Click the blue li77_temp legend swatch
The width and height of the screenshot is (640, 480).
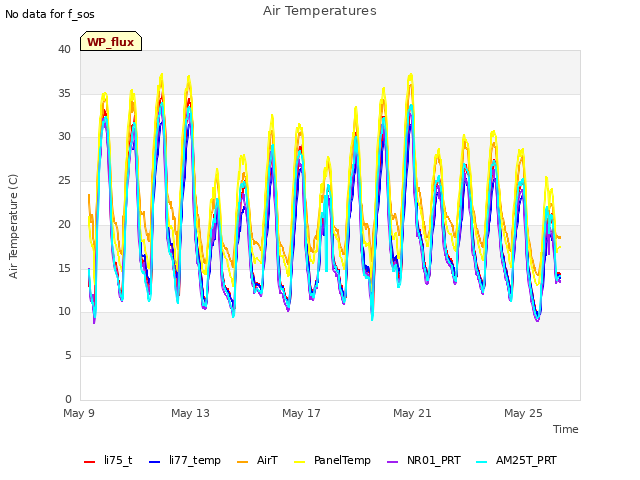tap(155, 462)
